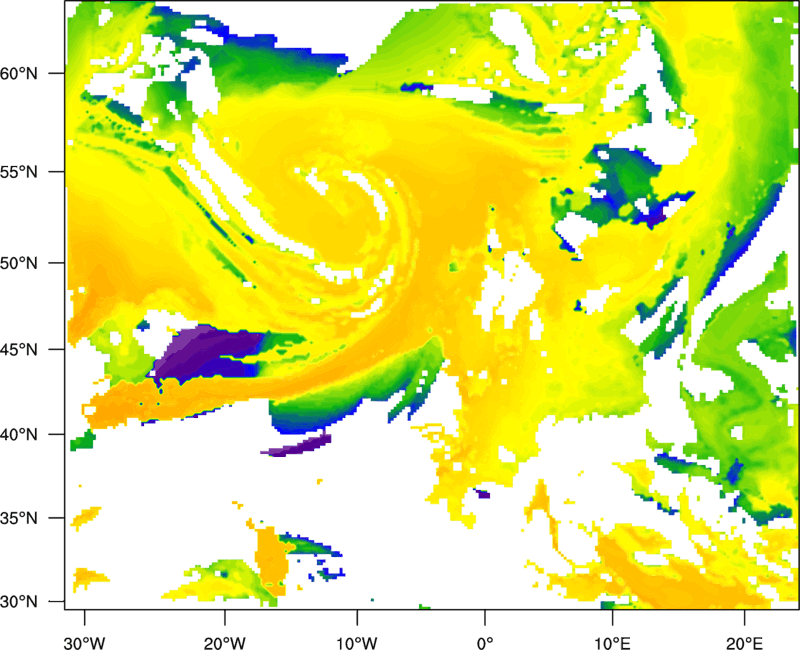Click the 50°N latitude axis label
The height and width of the screenshot is (650, 800).
point(19,263)
